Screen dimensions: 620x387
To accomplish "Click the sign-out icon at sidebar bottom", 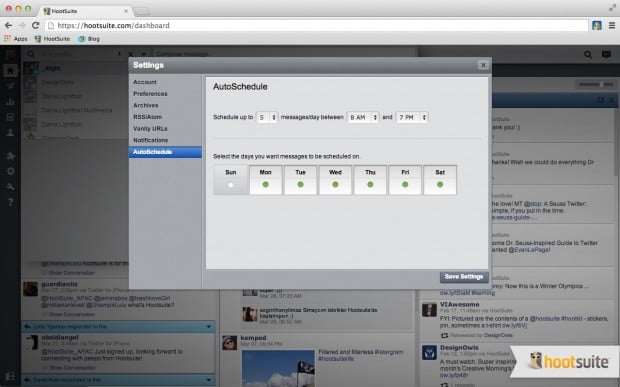I will [x=10, y=376].
